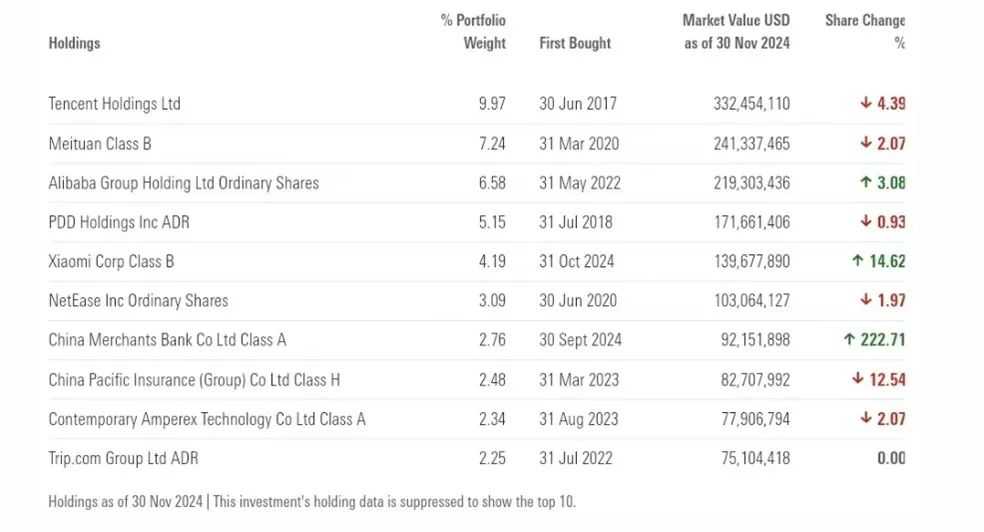The image size is (984, 532).
Task: Sort by the % Portfolio Weight header
Action: point(474,32)
